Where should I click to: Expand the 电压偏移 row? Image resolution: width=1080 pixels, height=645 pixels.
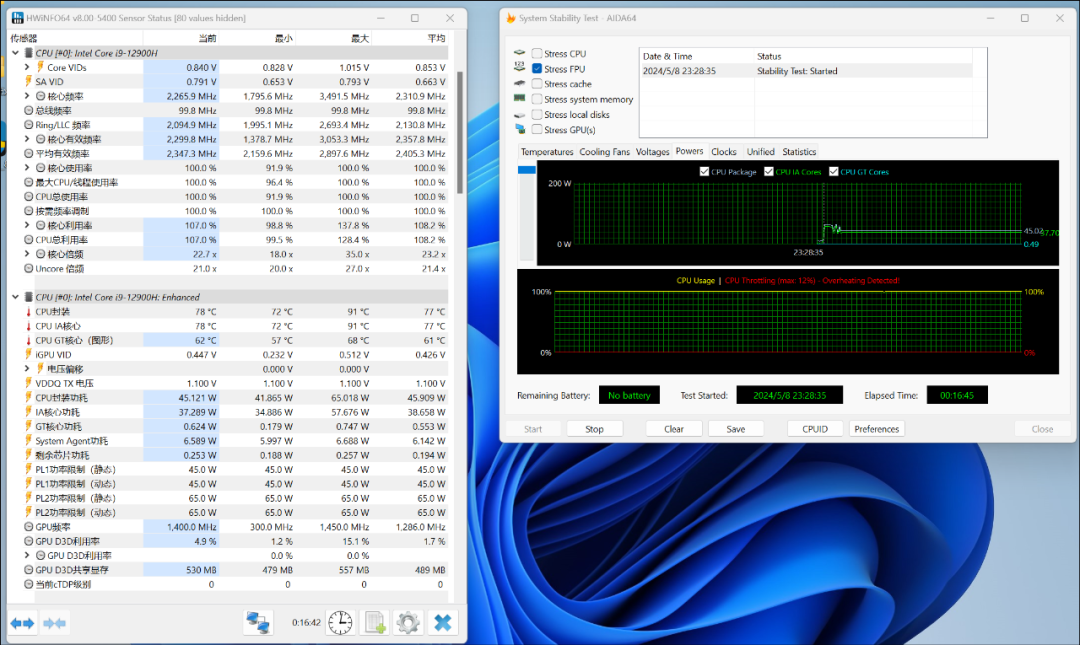coord(27,369)
